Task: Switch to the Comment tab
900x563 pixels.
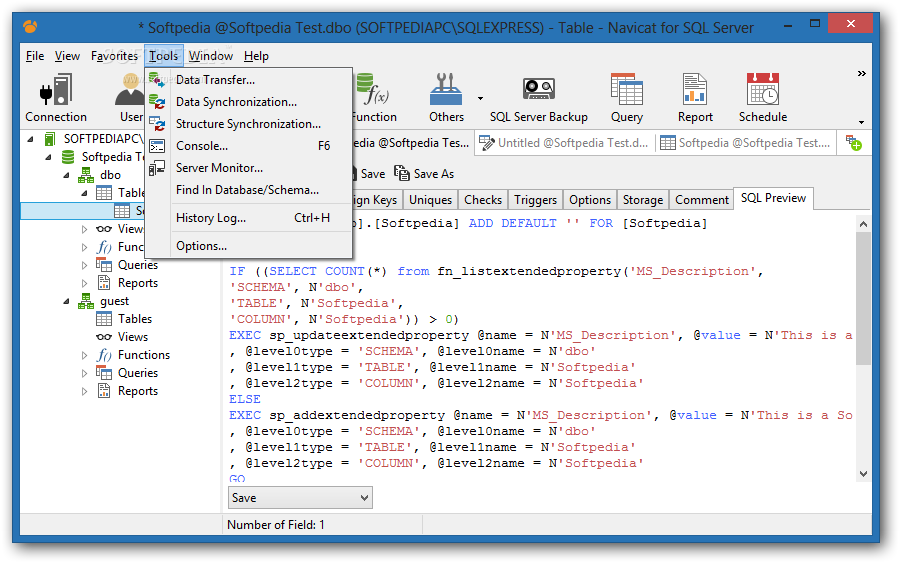Action: point(701,200)
